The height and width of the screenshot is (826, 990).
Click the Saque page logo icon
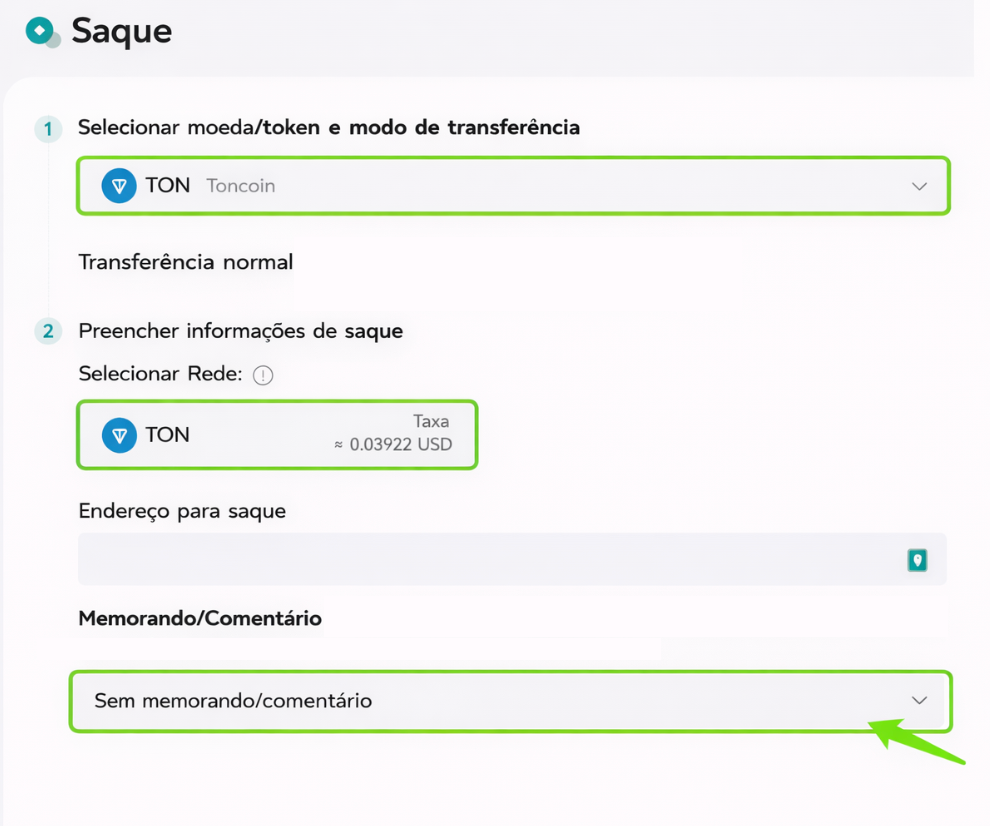pyautogui.click(x=42, y=32)
